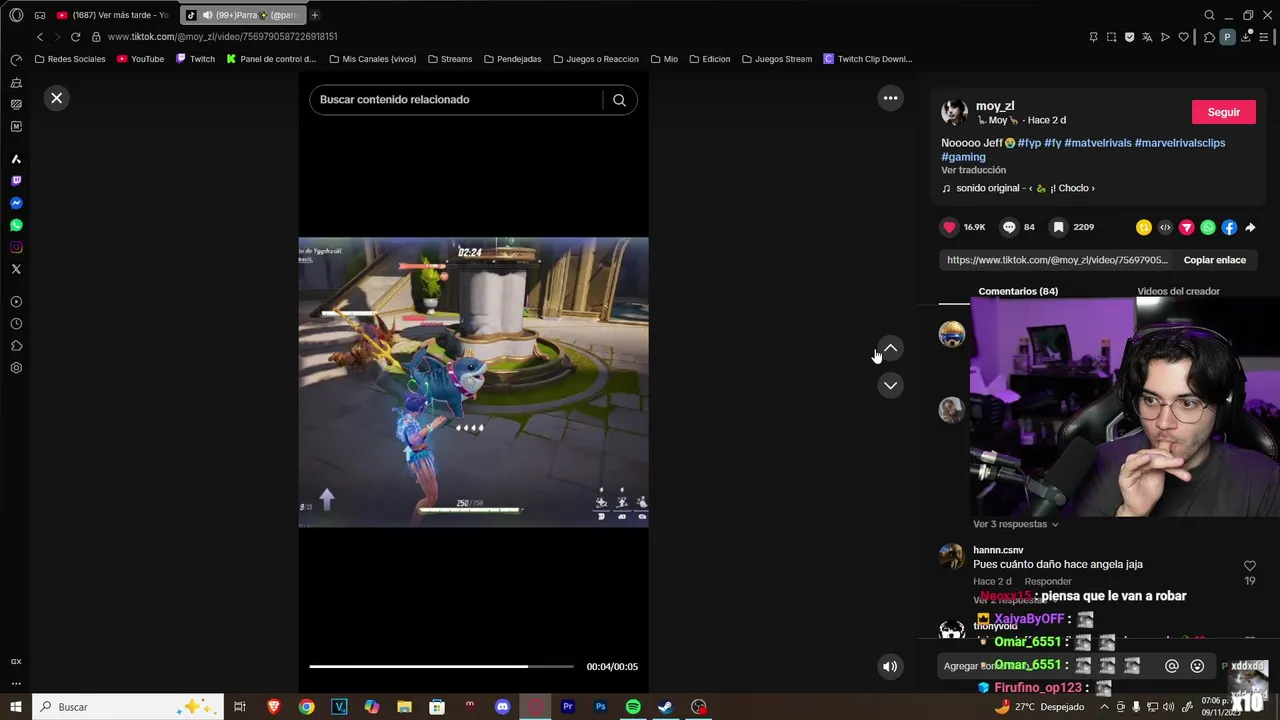1280x720 pixels.
Task: Open Spotify from the taskbar
Action: coord(633,707)
